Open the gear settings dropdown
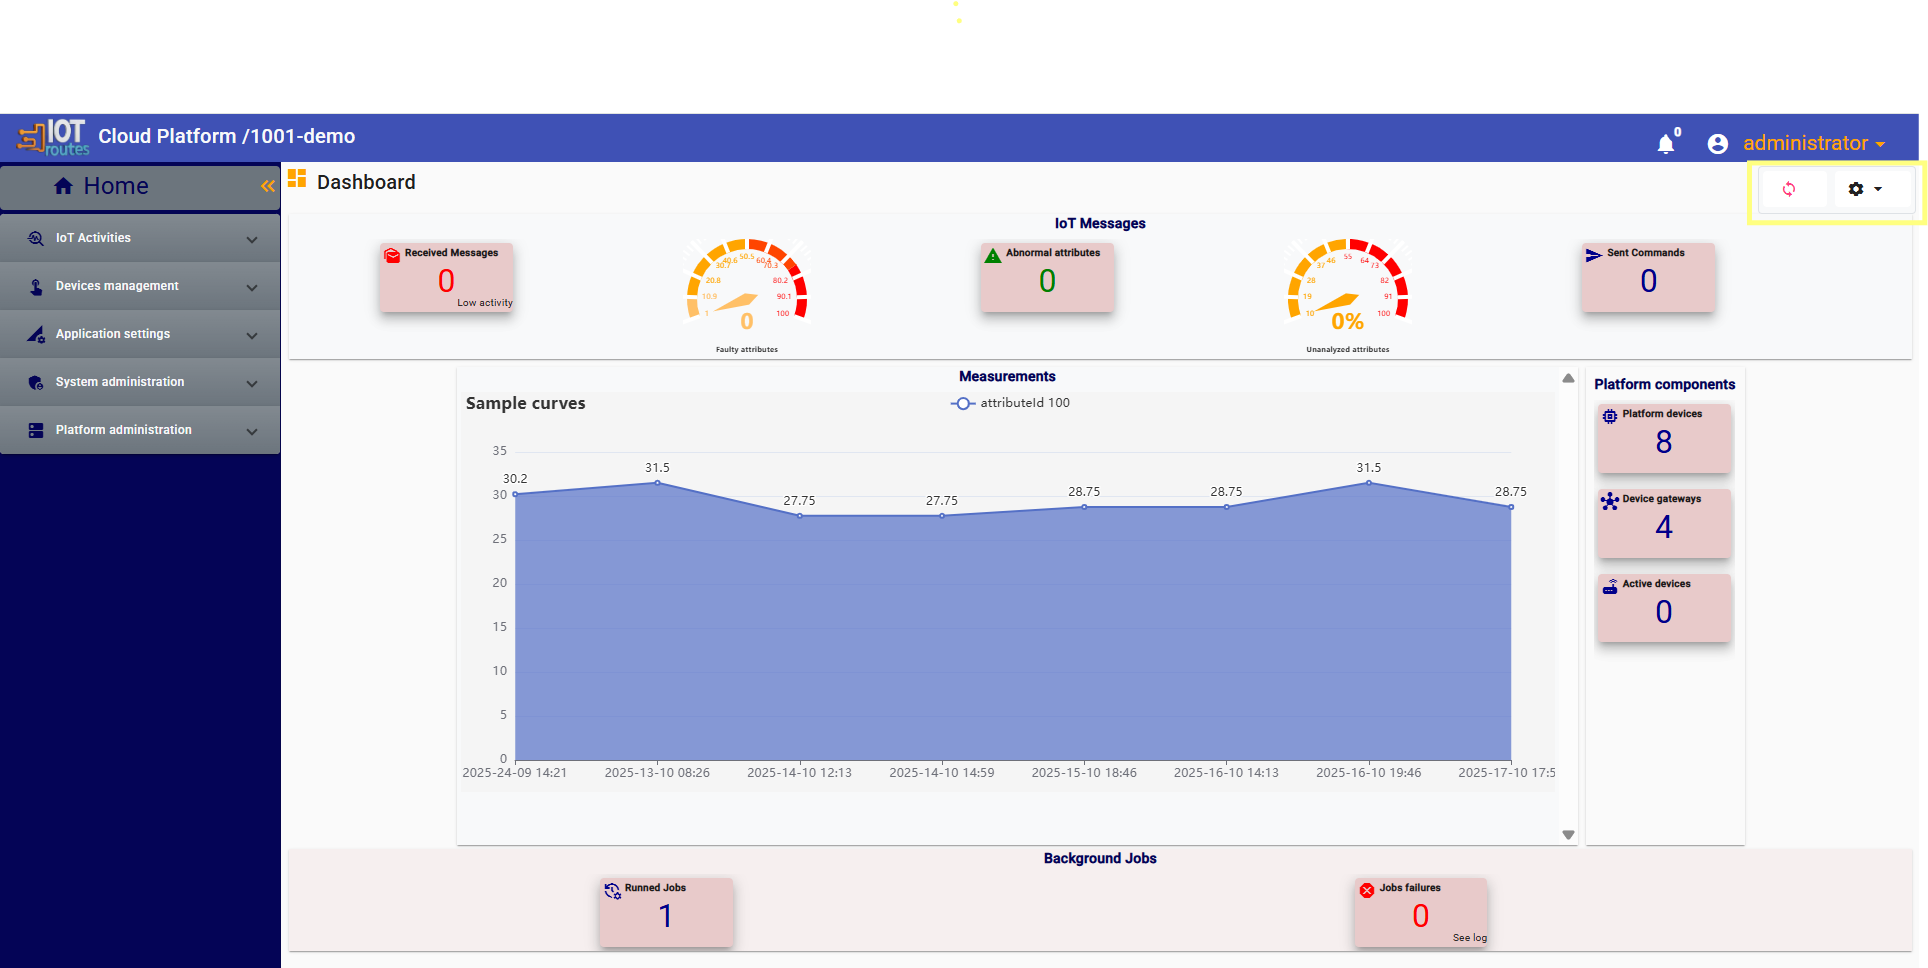 [1865, 189]
